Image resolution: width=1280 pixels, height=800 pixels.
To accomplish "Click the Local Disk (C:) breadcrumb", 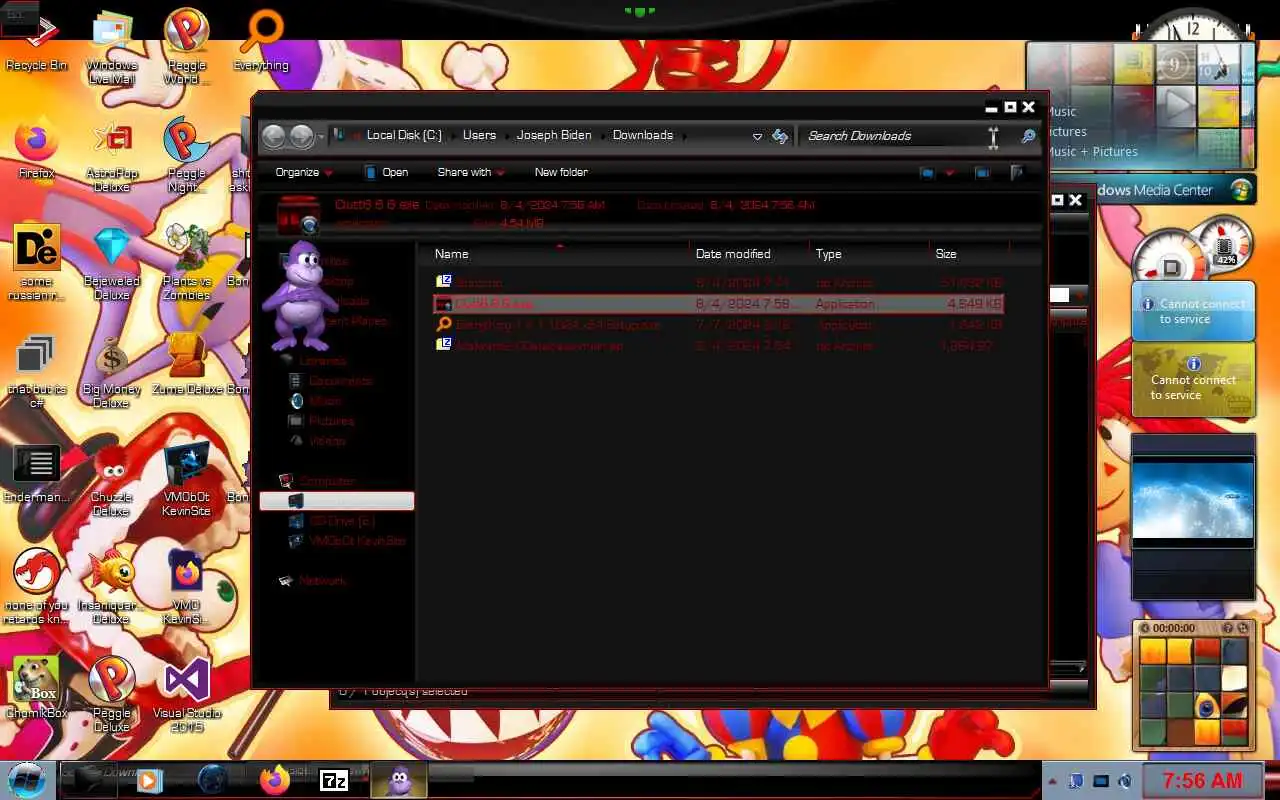I will click(404, 135).
